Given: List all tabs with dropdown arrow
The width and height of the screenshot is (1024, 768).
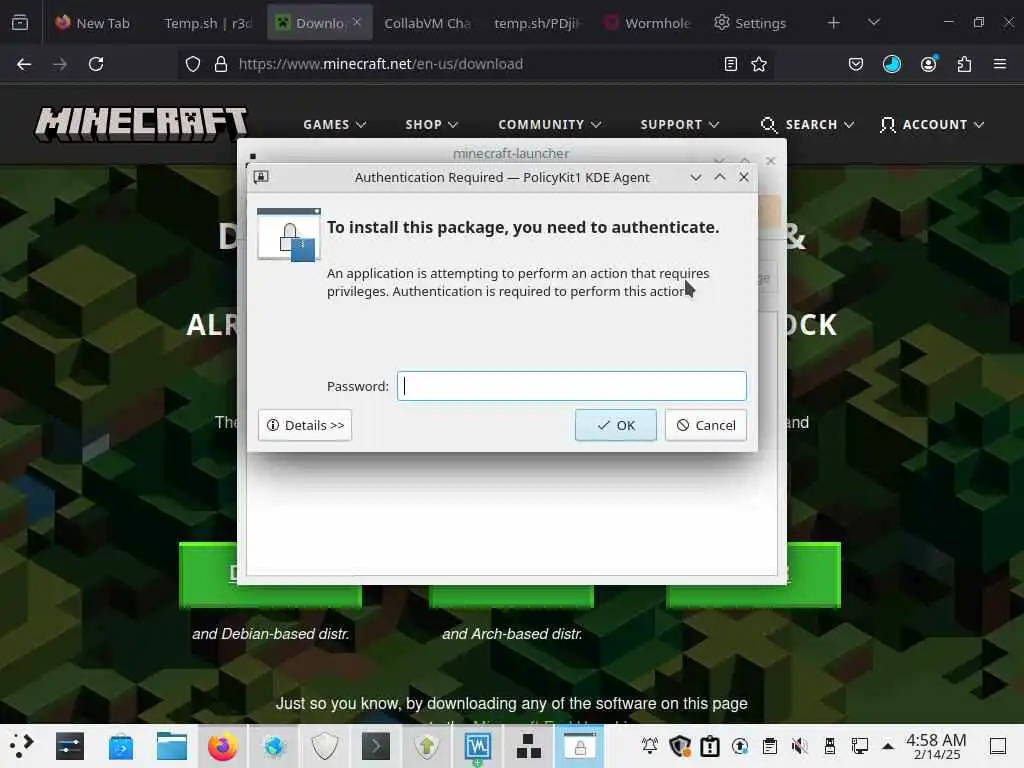Looking at the screenshot, I should [x=874, y=23].
